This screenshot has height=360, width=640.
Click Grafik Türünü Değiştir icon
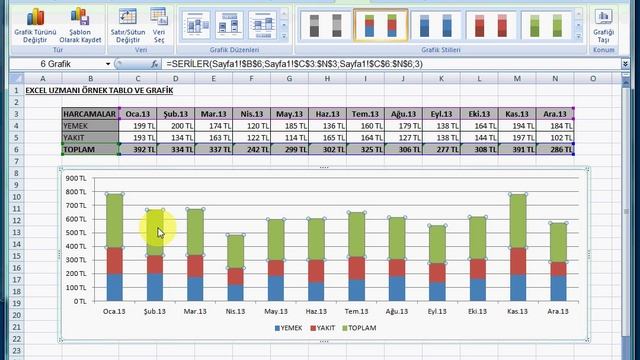36,17
